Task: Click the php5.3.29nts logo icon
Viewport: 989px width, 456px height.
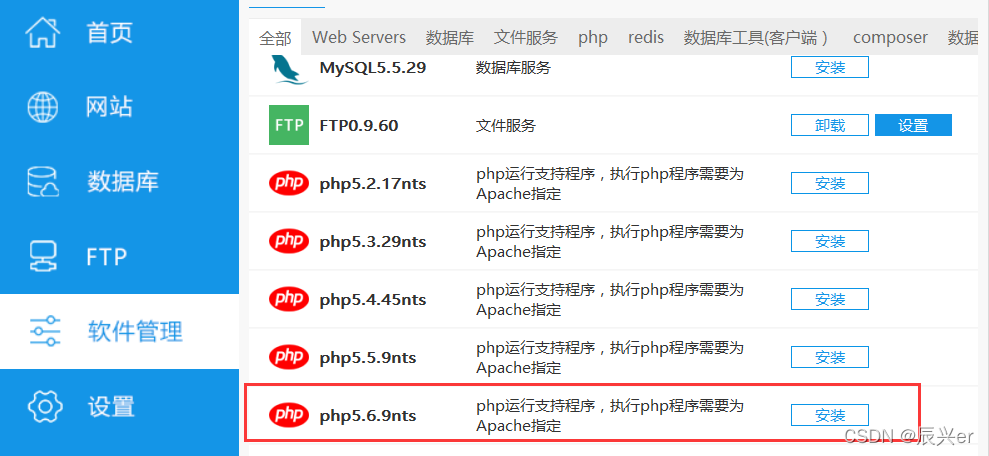Action: (289, 241)
